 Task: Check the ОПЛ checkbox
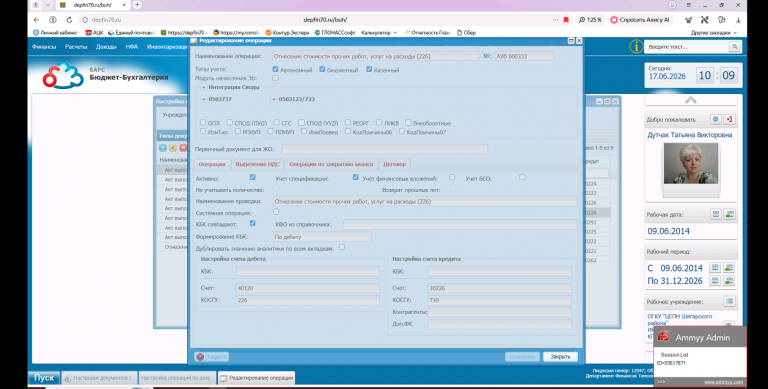click(203, 122)
